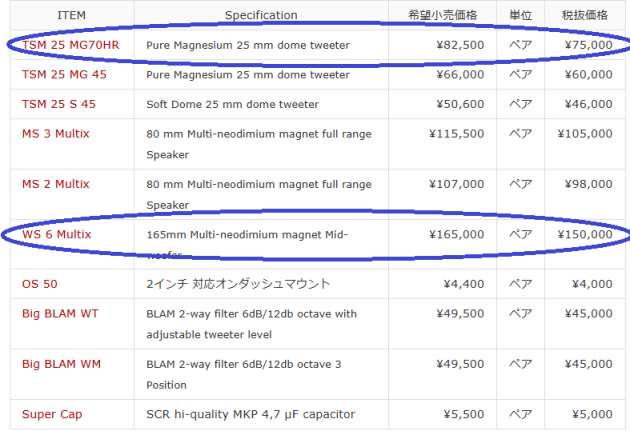The height and width of the screenshot is (431, 630).
Task: Click the 単位 column header
Action: click(521, 15)
